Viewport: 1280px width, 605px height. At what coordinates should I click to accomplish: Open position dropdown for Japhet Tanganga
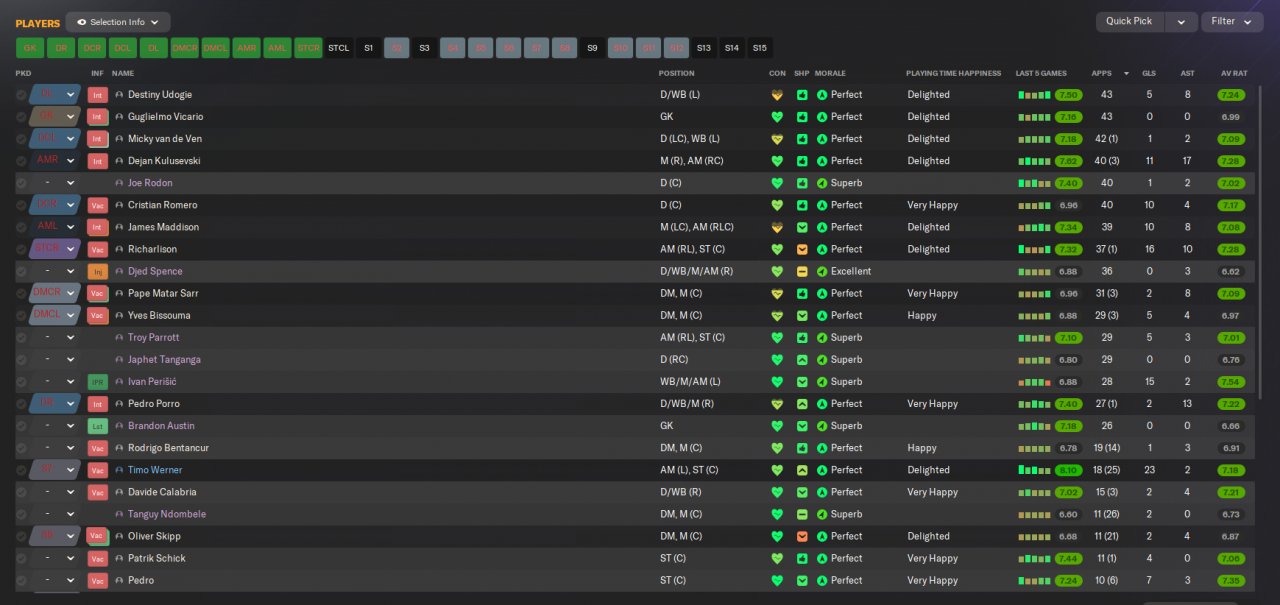coord(54,360)
